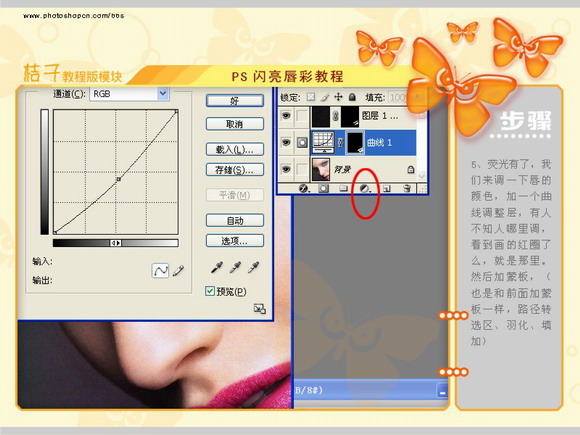
Task: Pick the white point eyedropper
Action: (x=253, y=267)
